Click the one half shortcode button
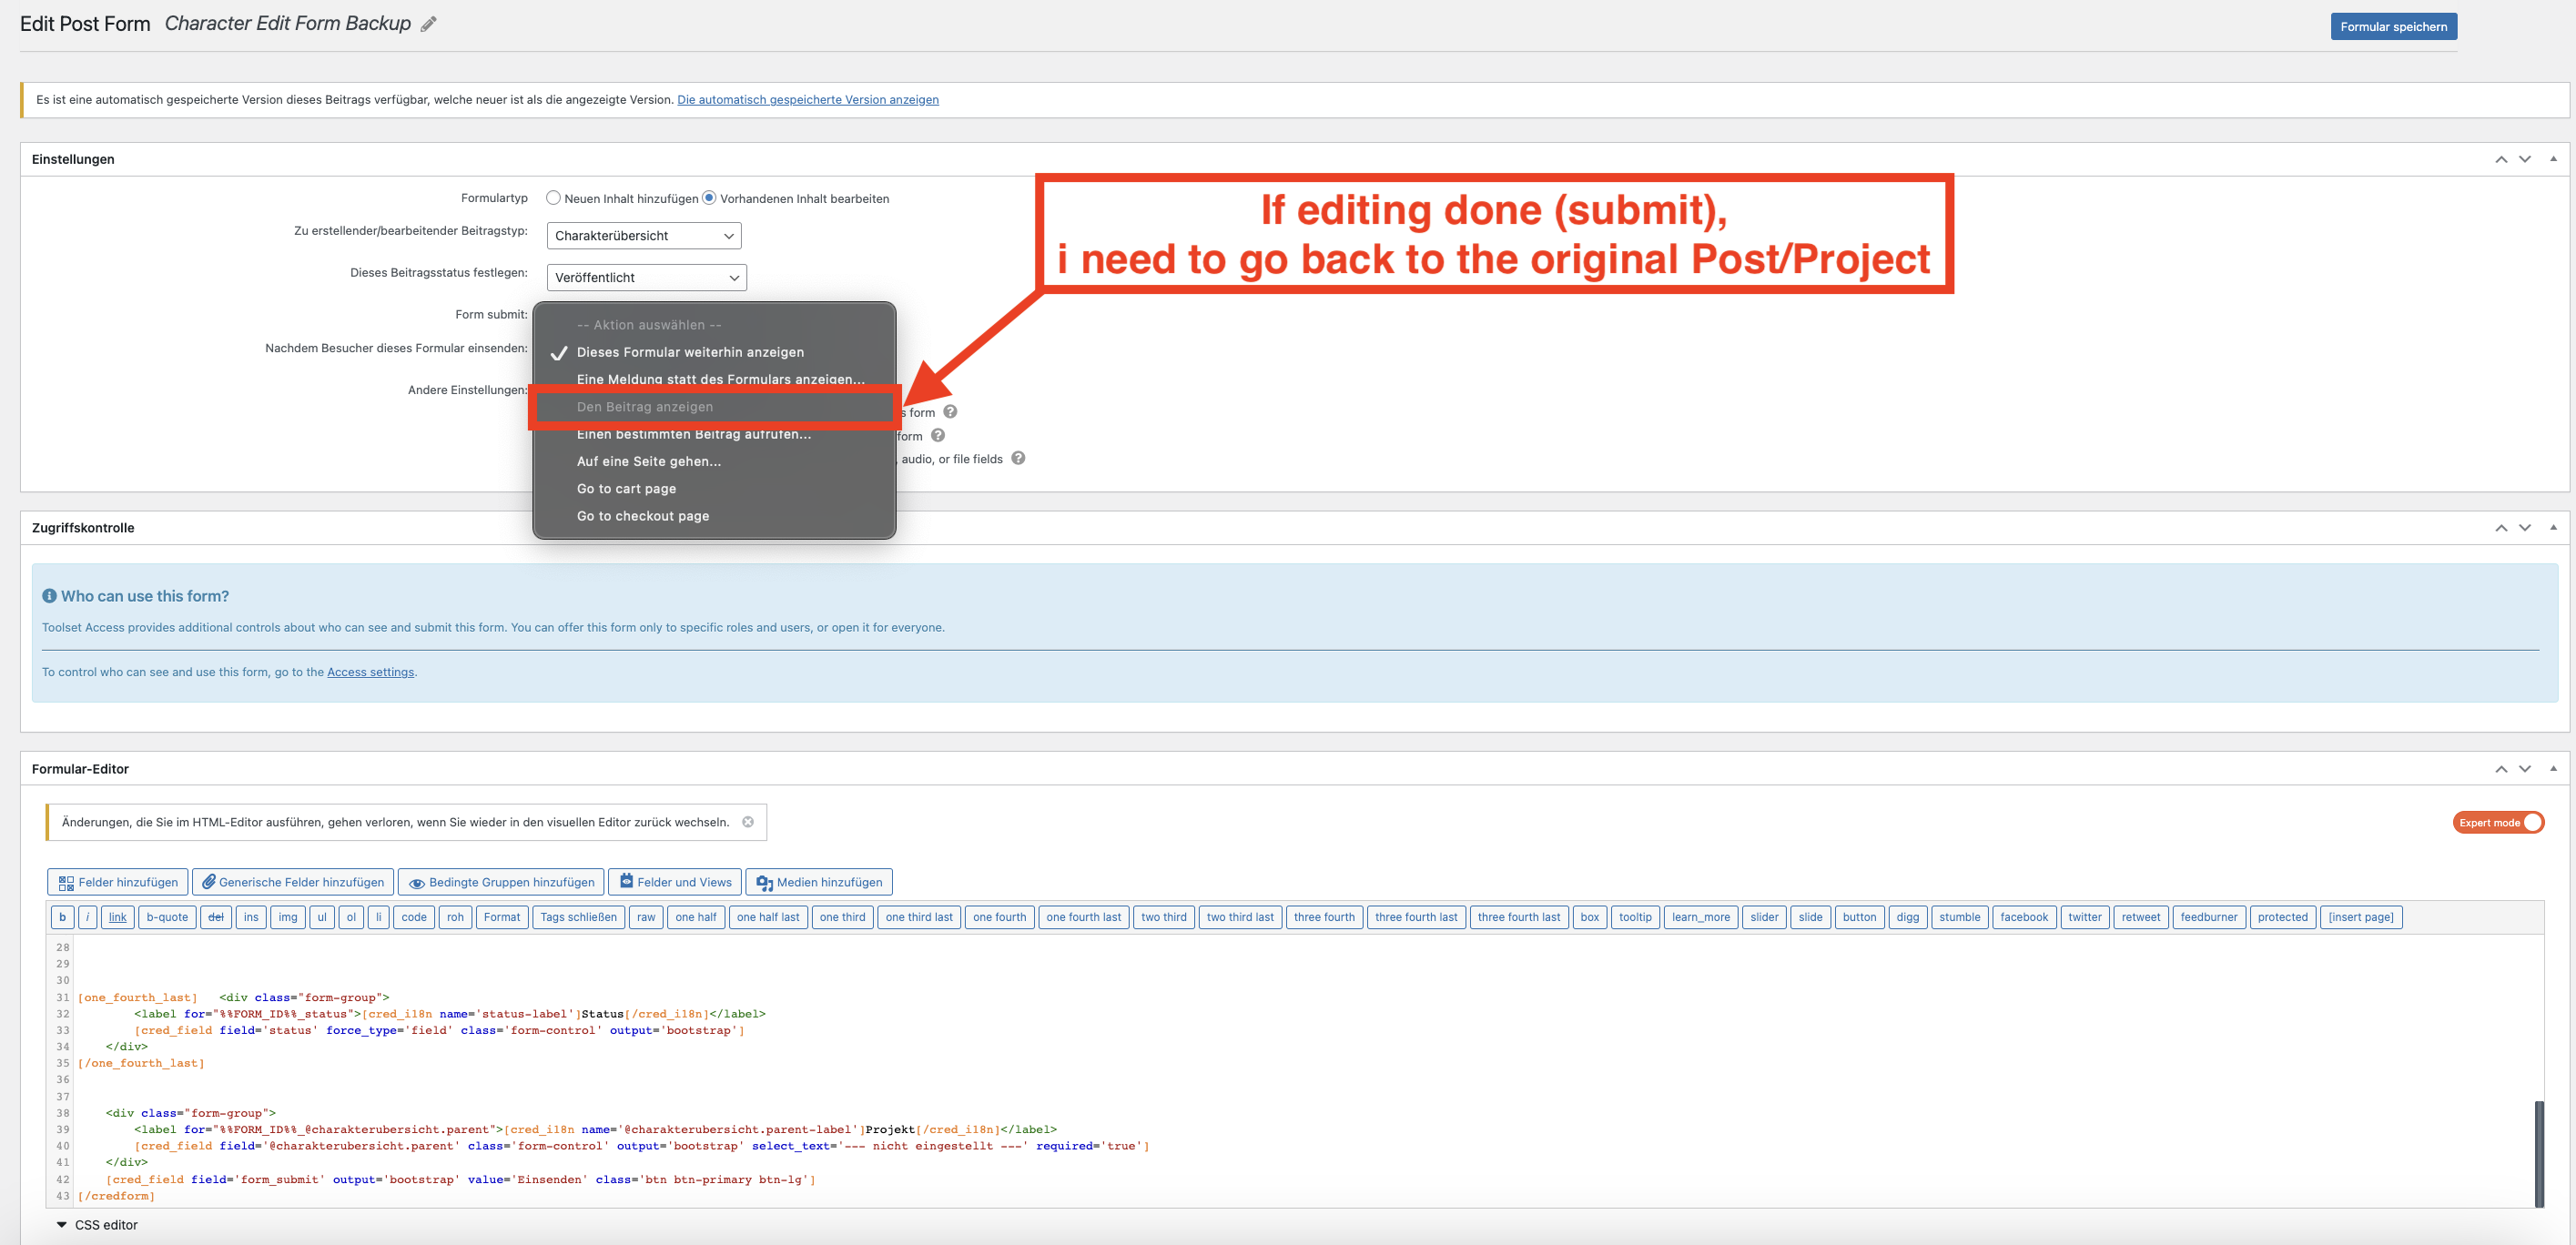 (696, 917)
